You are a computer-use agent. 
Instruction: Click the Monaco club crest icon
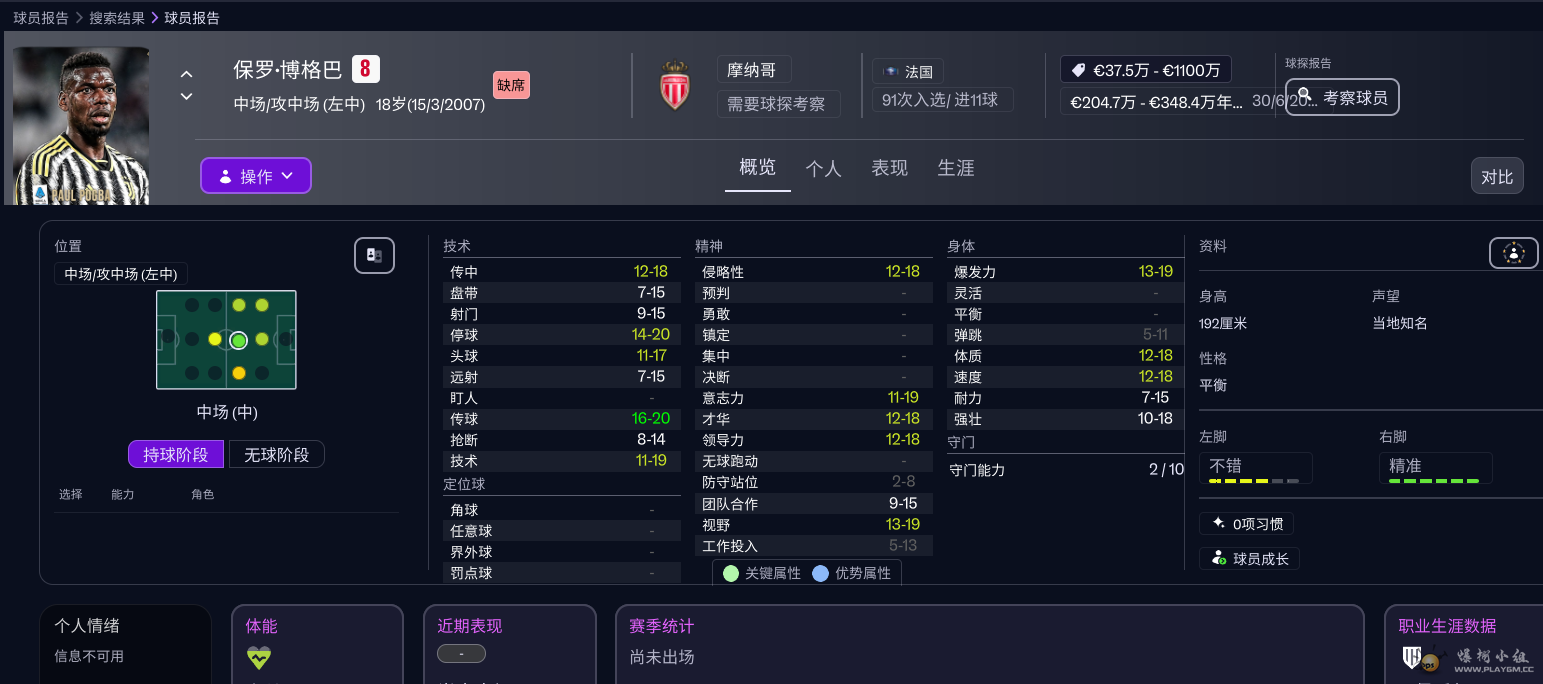[x=675, y=86]
